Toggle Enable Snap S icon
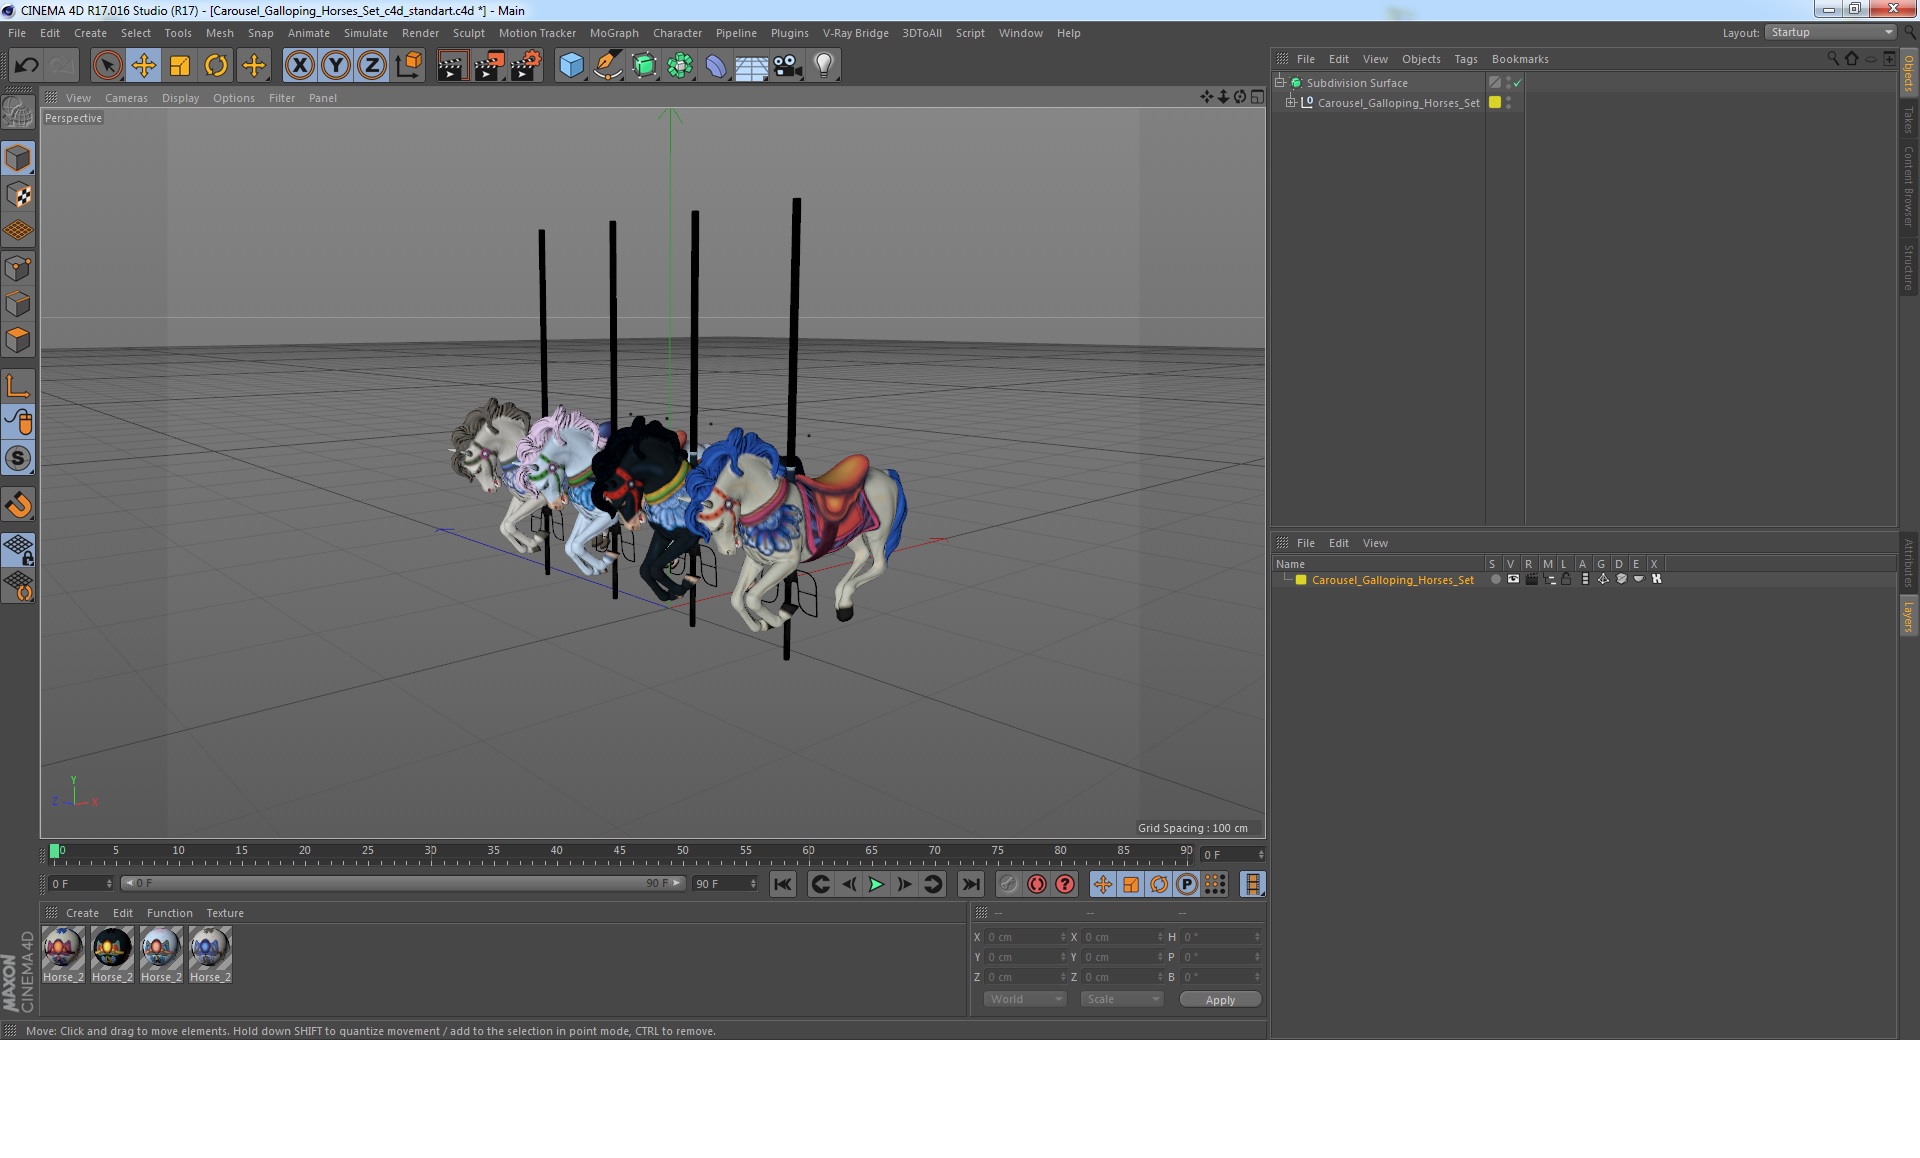This screenshot has height=1158, width=1920. coord(18,458)
